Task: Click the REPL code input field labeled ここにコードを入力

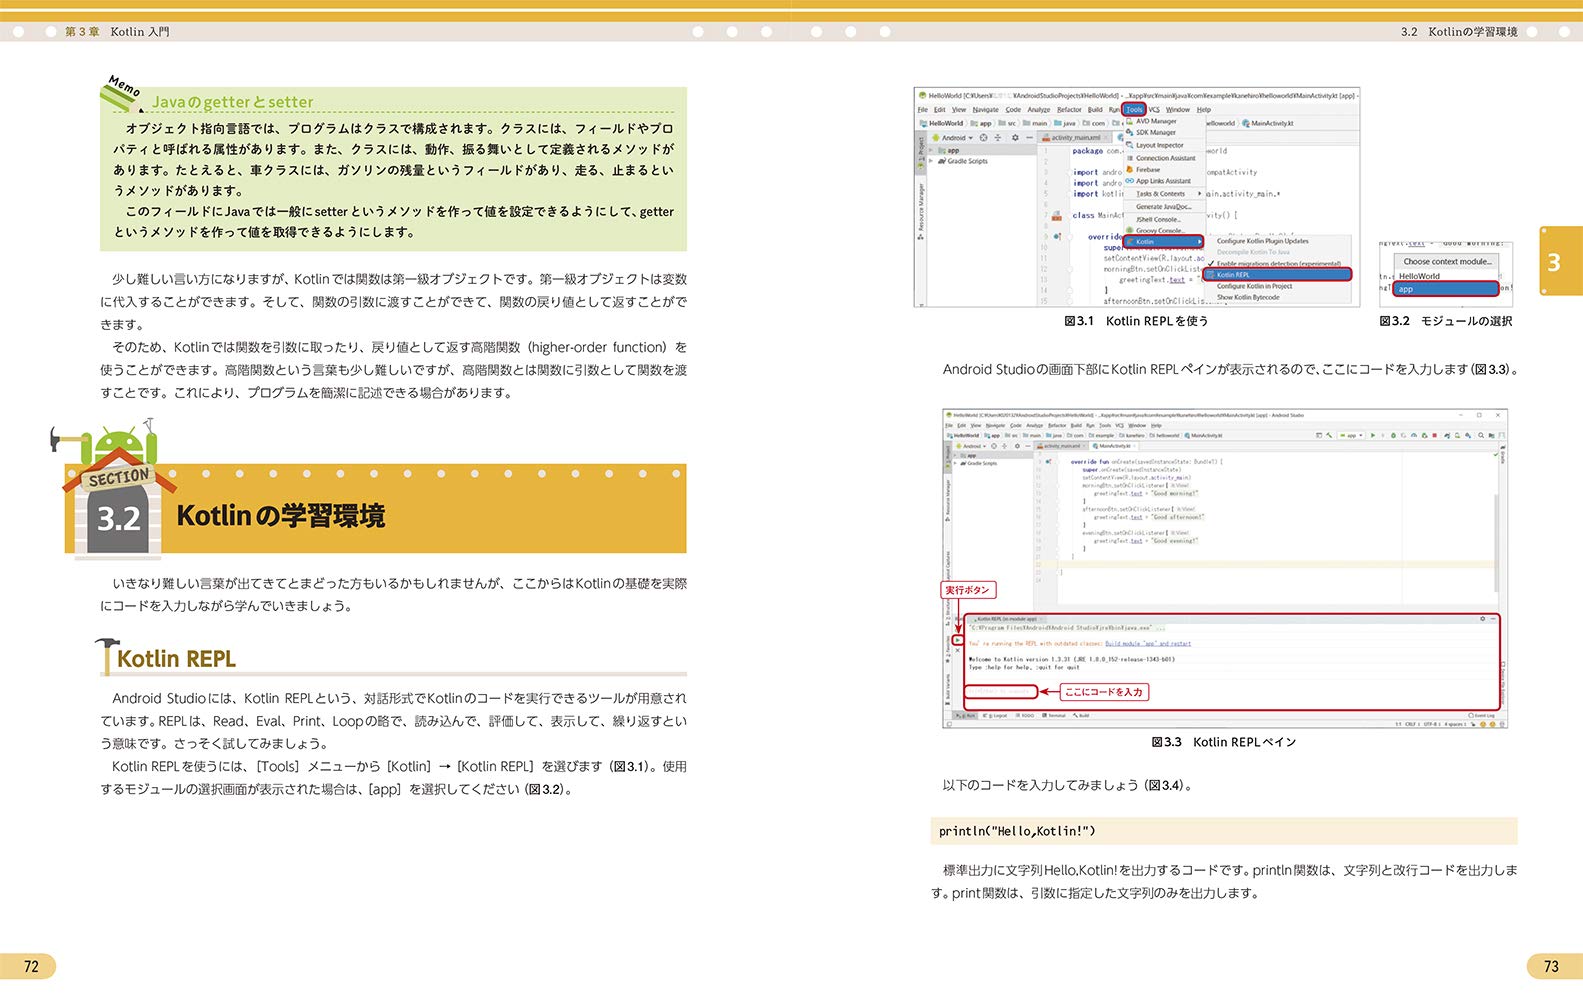Action: pyautogui.click(x=1000, y=691)
